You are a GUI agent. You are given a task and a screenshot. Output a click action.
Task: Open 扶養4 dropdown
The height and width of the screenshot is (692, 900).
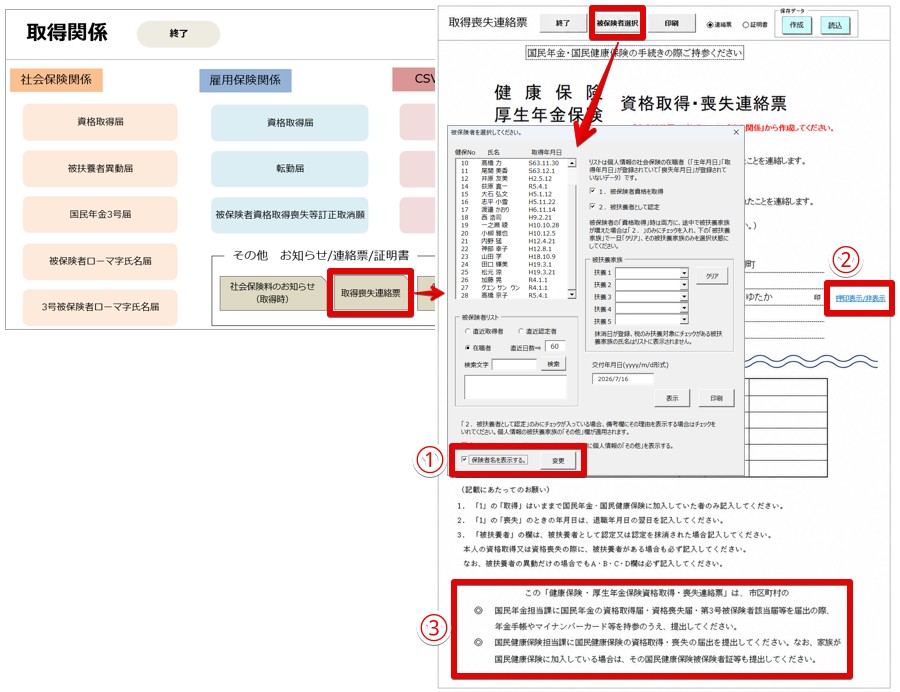[684, 309]
